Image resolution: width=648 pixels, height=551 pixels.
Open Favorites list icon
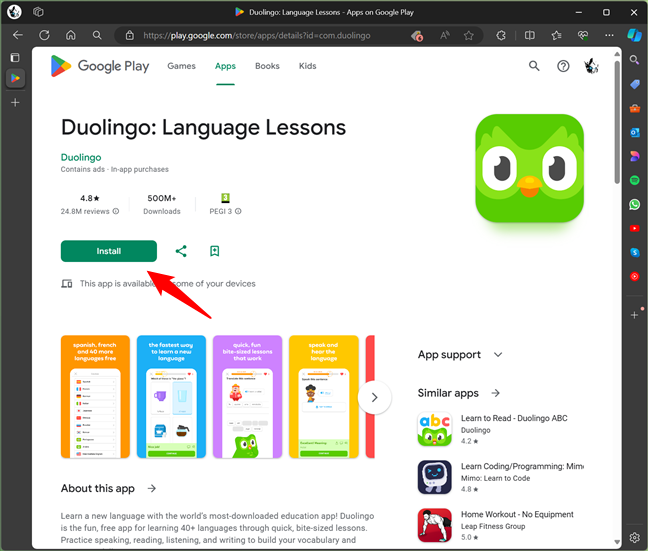[x=556, y=36]
